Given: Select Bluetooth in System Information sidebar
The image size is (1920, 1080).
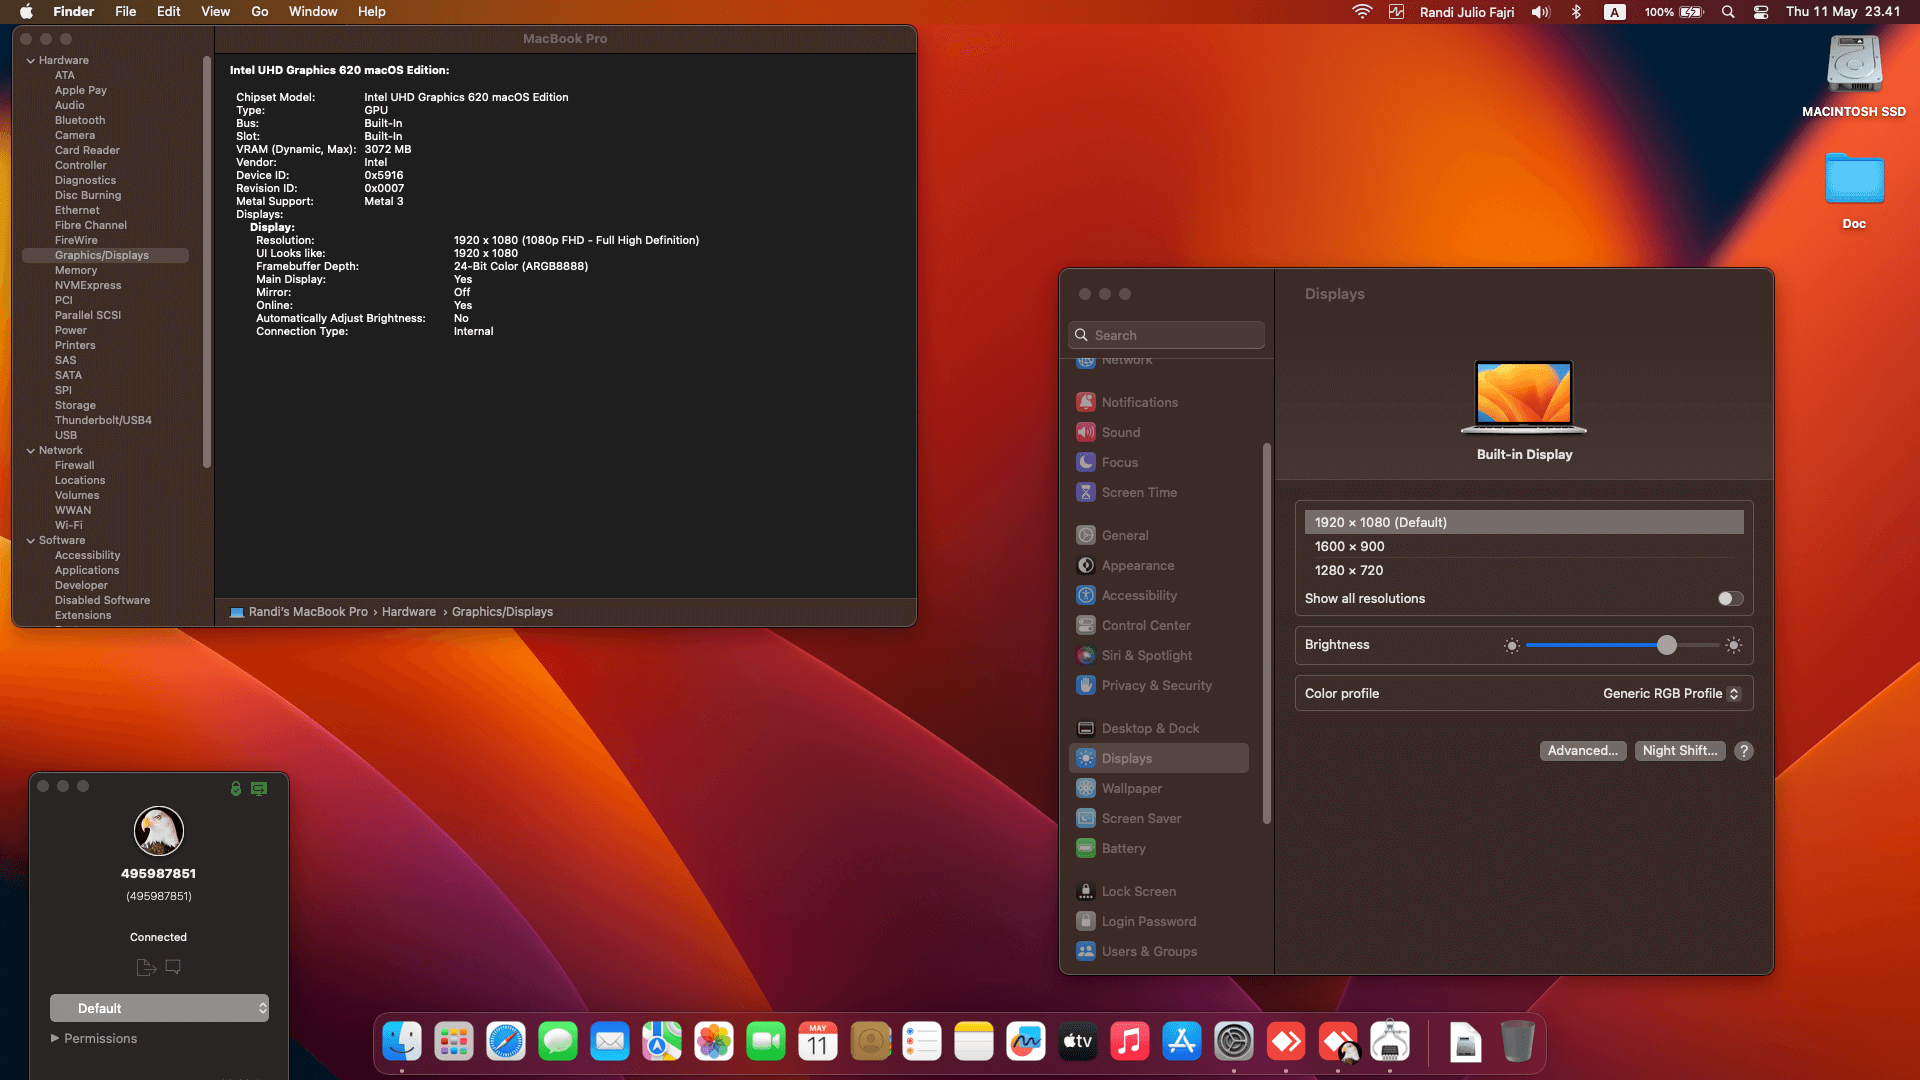Looking at the screenshot, I should point(80,121).
